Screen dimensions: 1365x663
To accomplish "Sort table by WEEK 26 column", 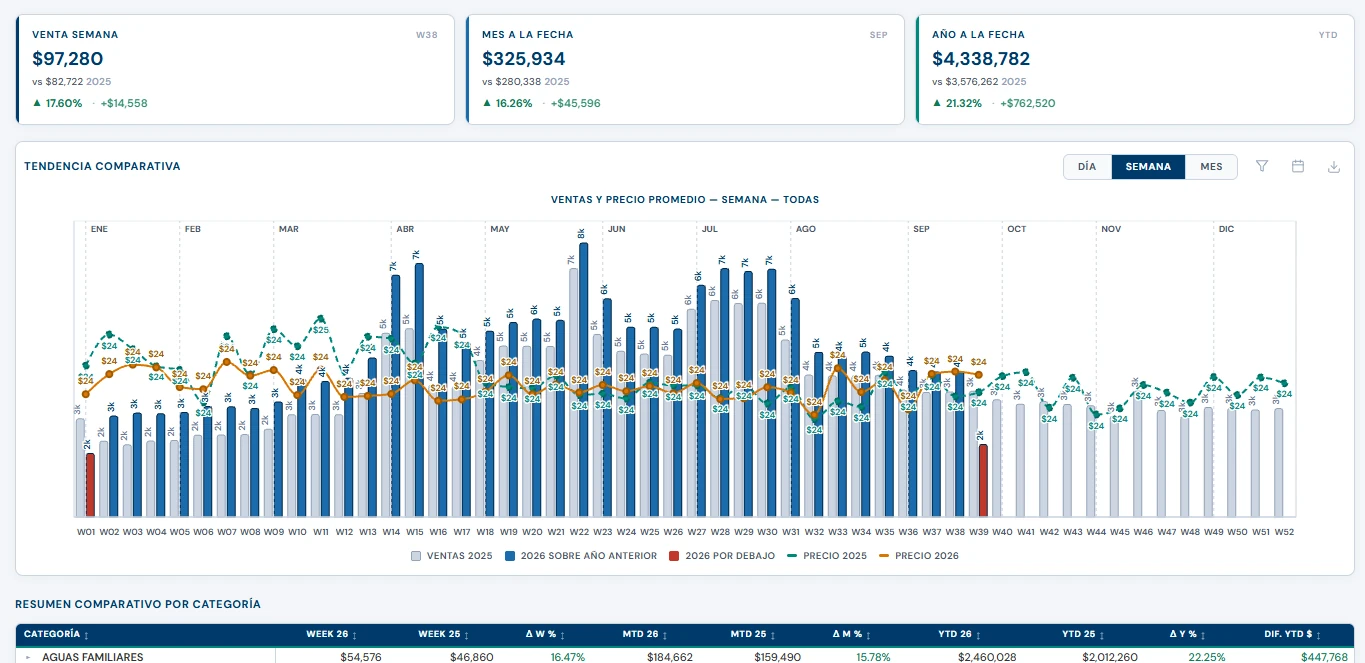I will 332,635.
